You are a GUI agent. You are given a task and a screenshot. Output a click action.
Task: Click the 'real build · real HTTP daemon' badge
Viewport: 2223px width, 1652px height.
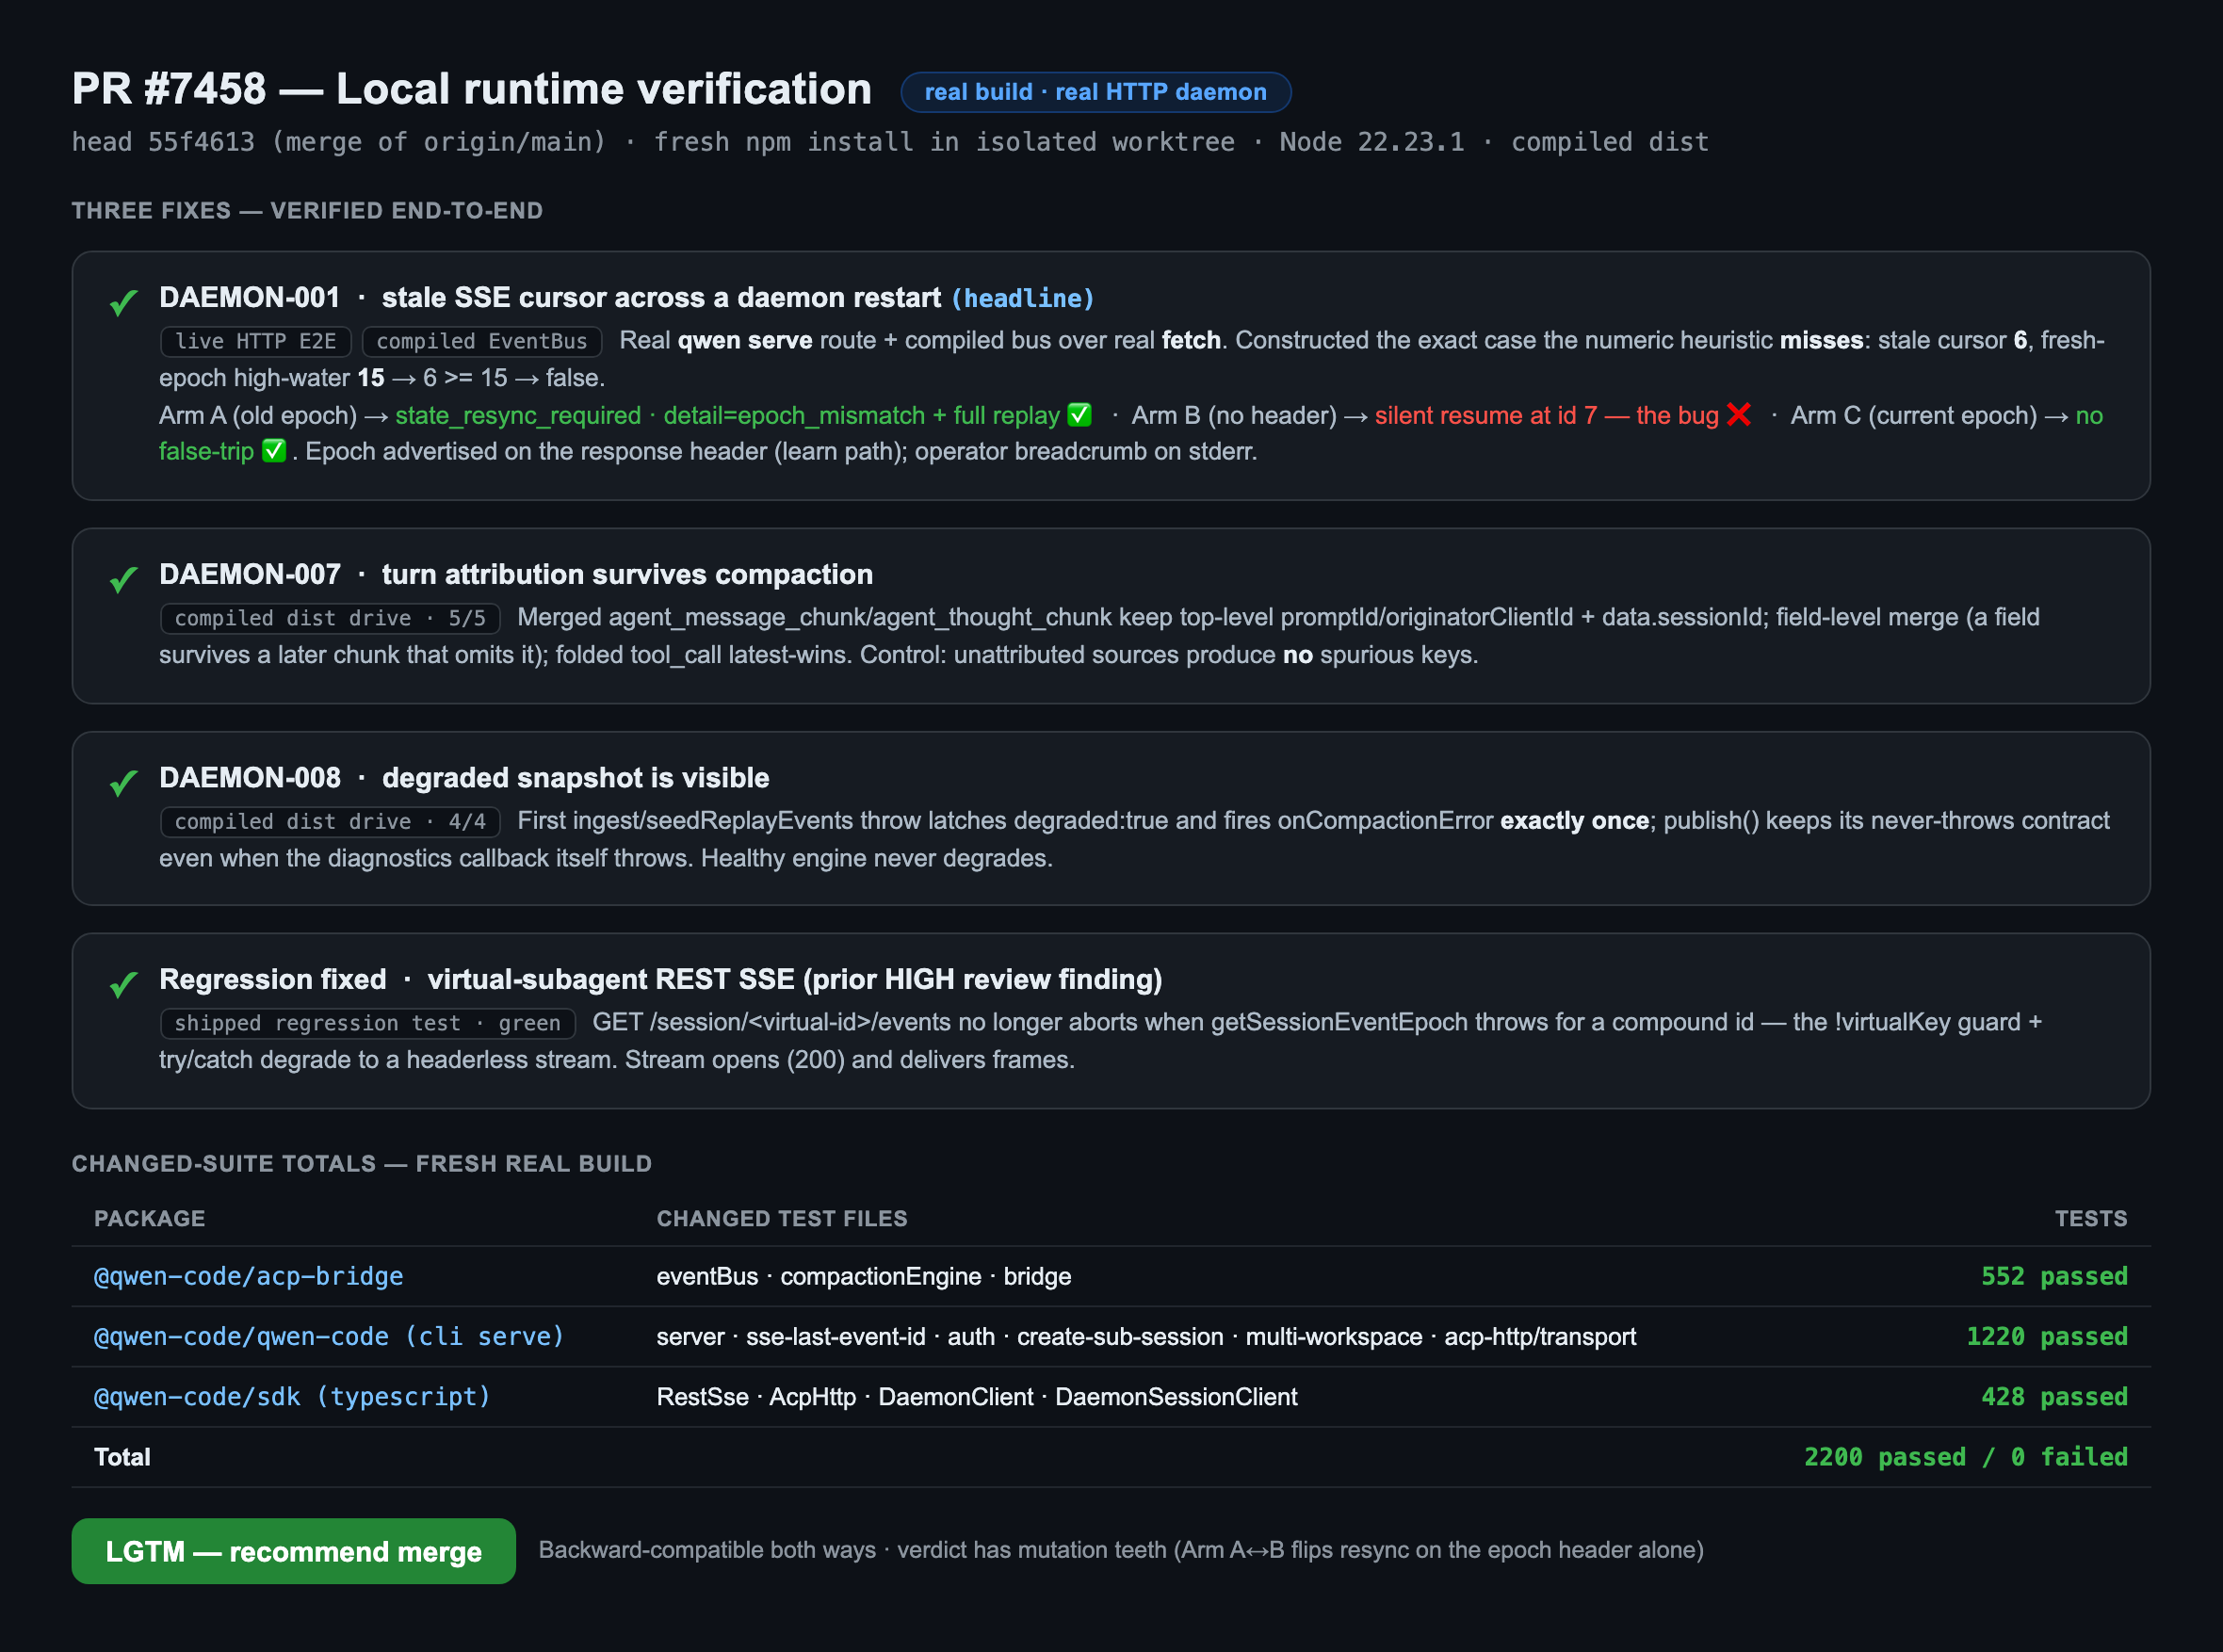(1095, 92)
